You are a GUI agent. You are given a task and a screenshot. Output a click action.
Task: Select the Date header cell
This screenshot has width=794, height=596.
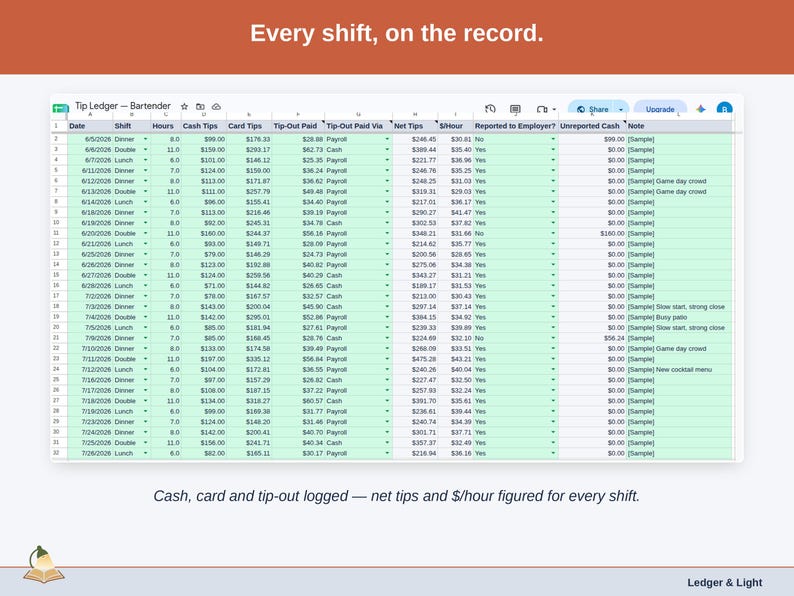point(90,126)
